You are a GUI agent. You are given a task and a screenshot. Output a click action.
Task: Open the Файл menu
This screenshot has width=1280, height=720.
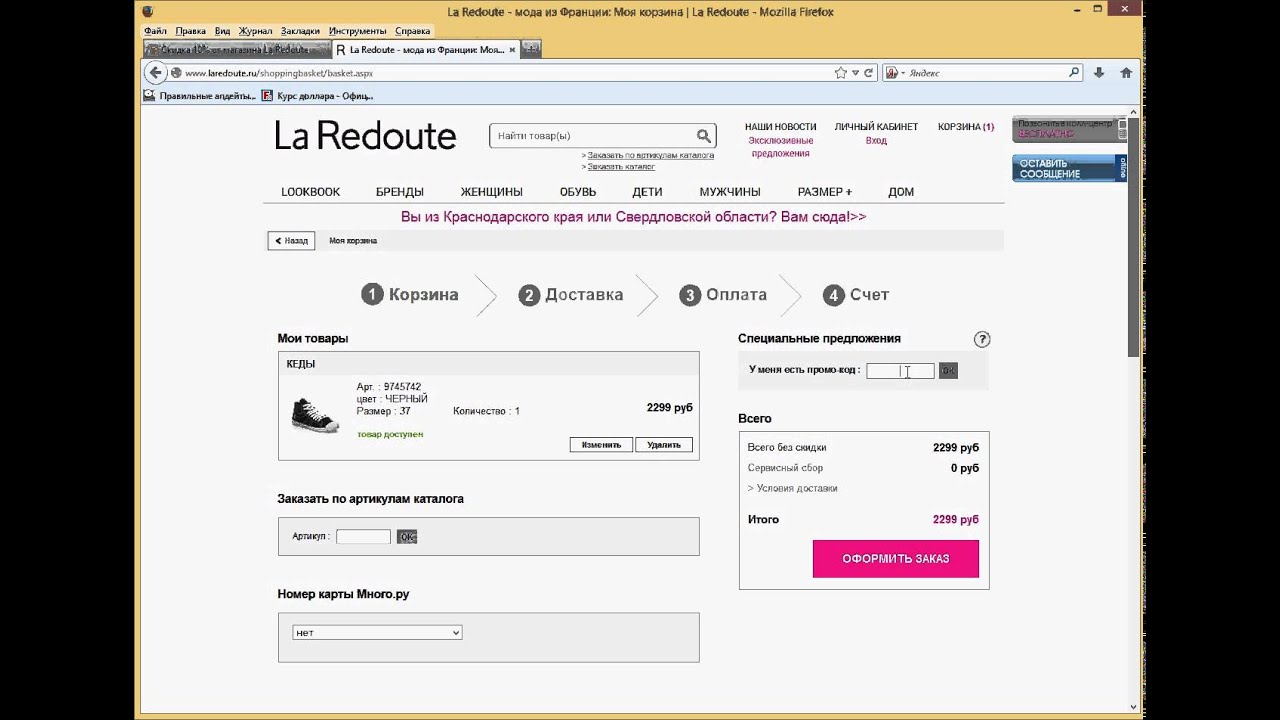(x=155, y=31)
